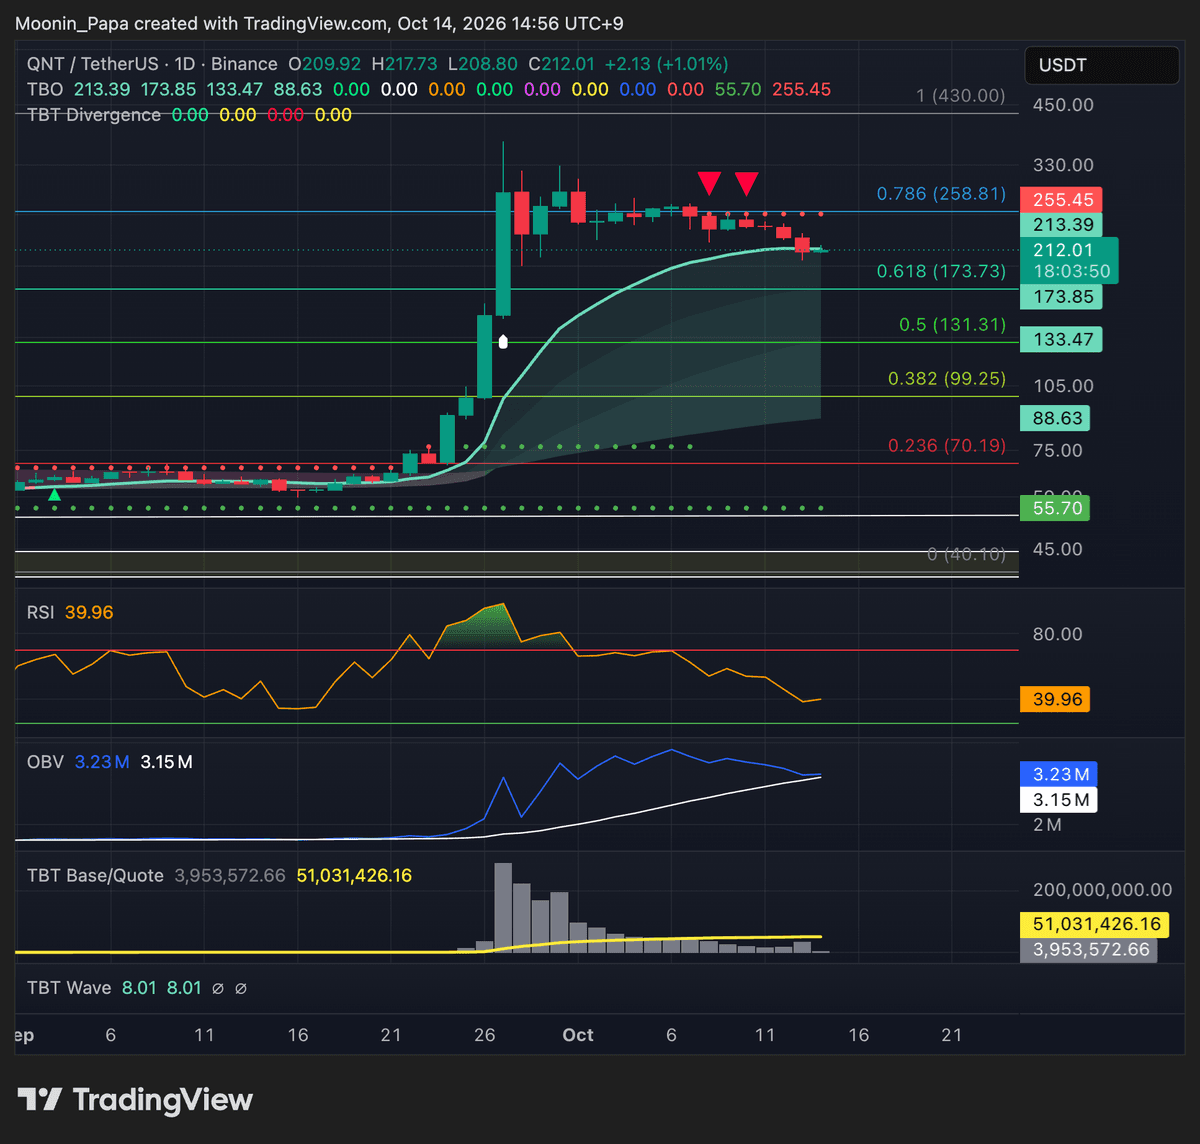Select the TBT Divergence indicator label
This screenshot has width=1200, height=1144.
(94, 115)
